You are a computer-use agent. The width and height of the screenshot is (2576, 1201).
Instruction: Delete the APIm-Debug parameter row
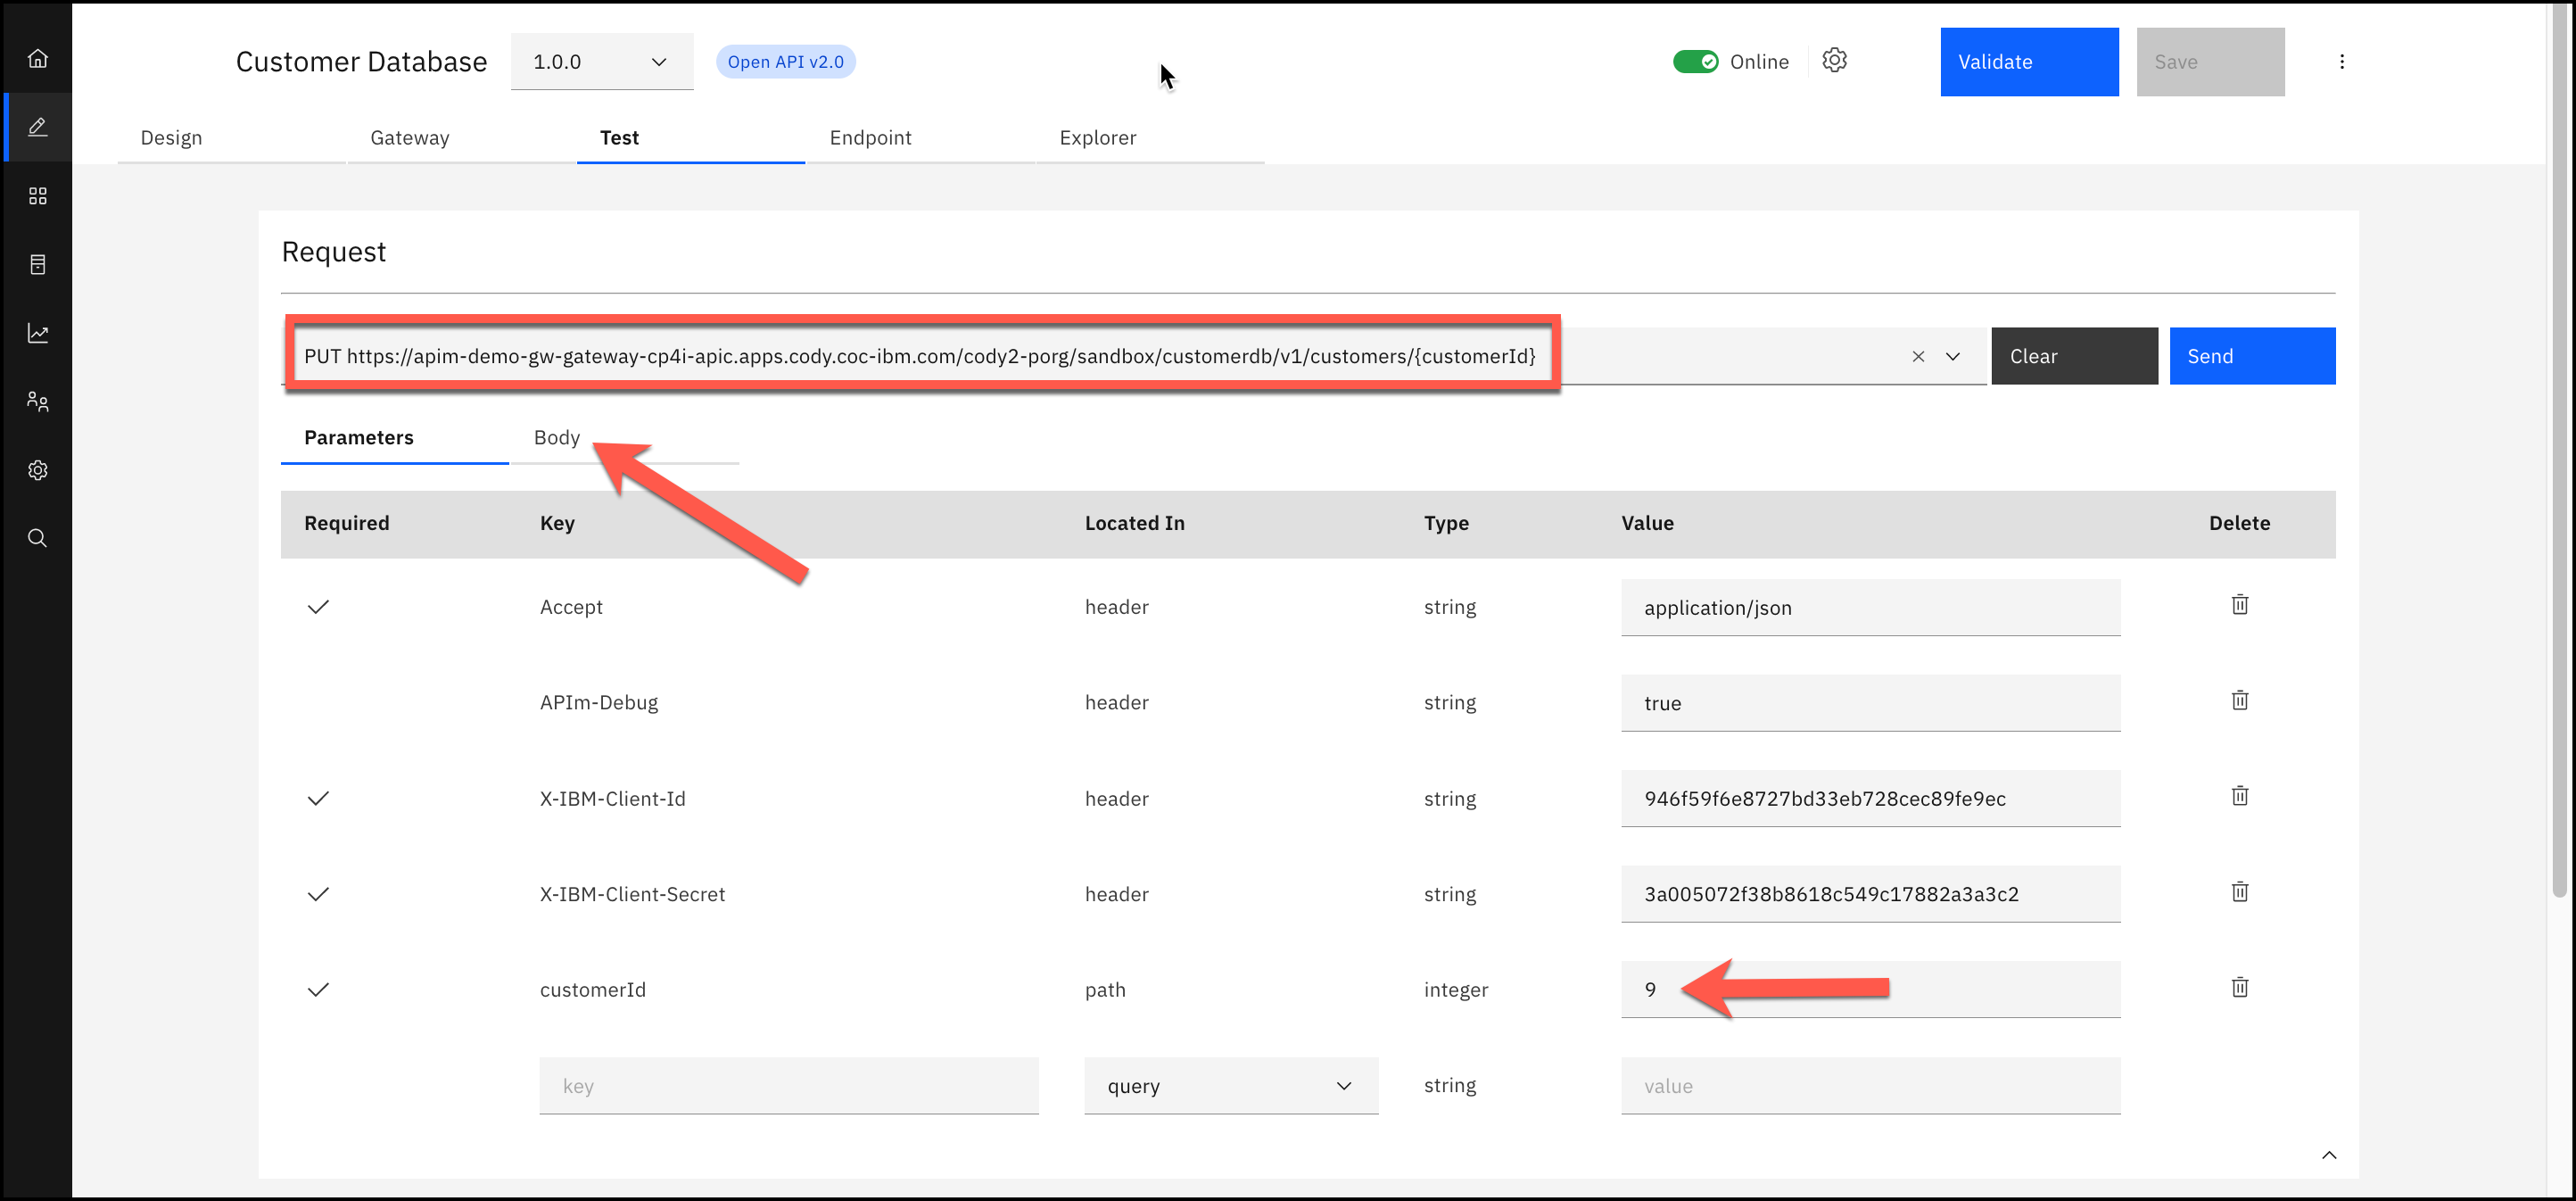click(x=2239, y=700)
